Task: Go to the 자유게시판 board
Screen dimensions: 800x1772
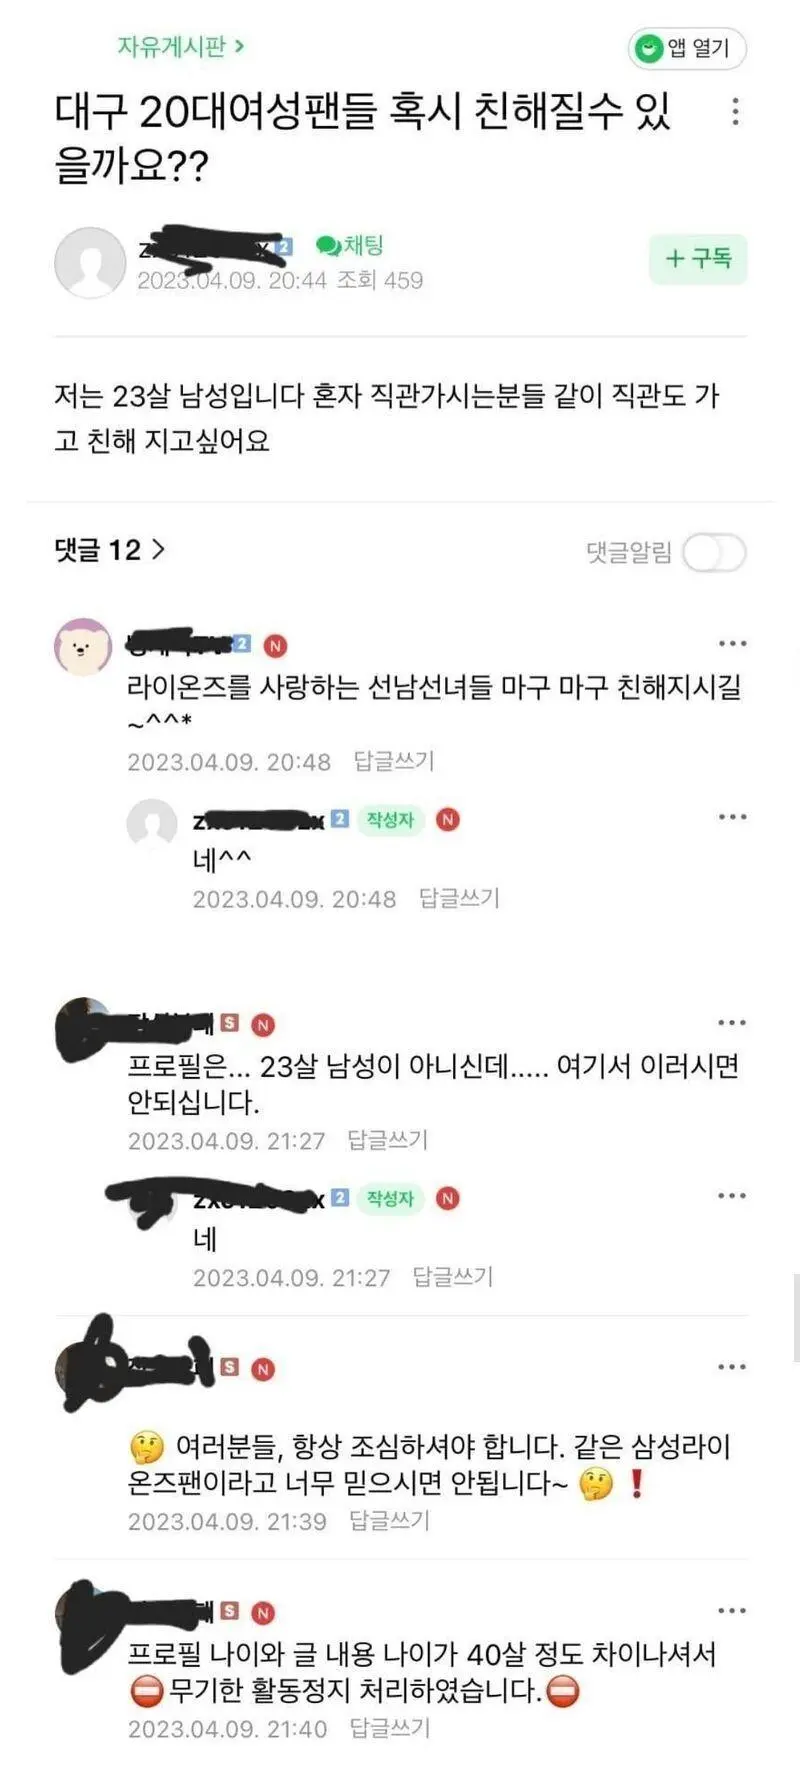Action: pos(181,46)
